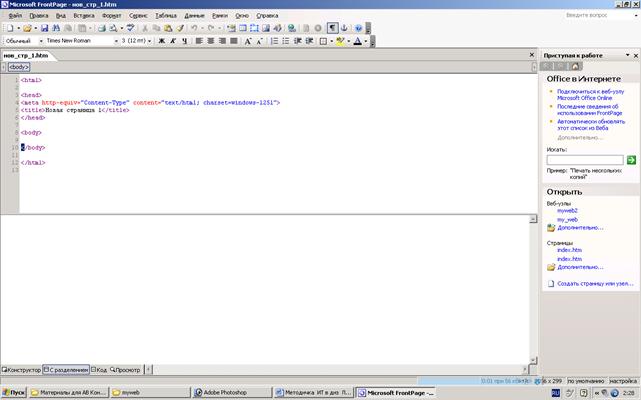Toggle Justify alignment
Viewport: 641px width, 400px height.
(233, 41)
